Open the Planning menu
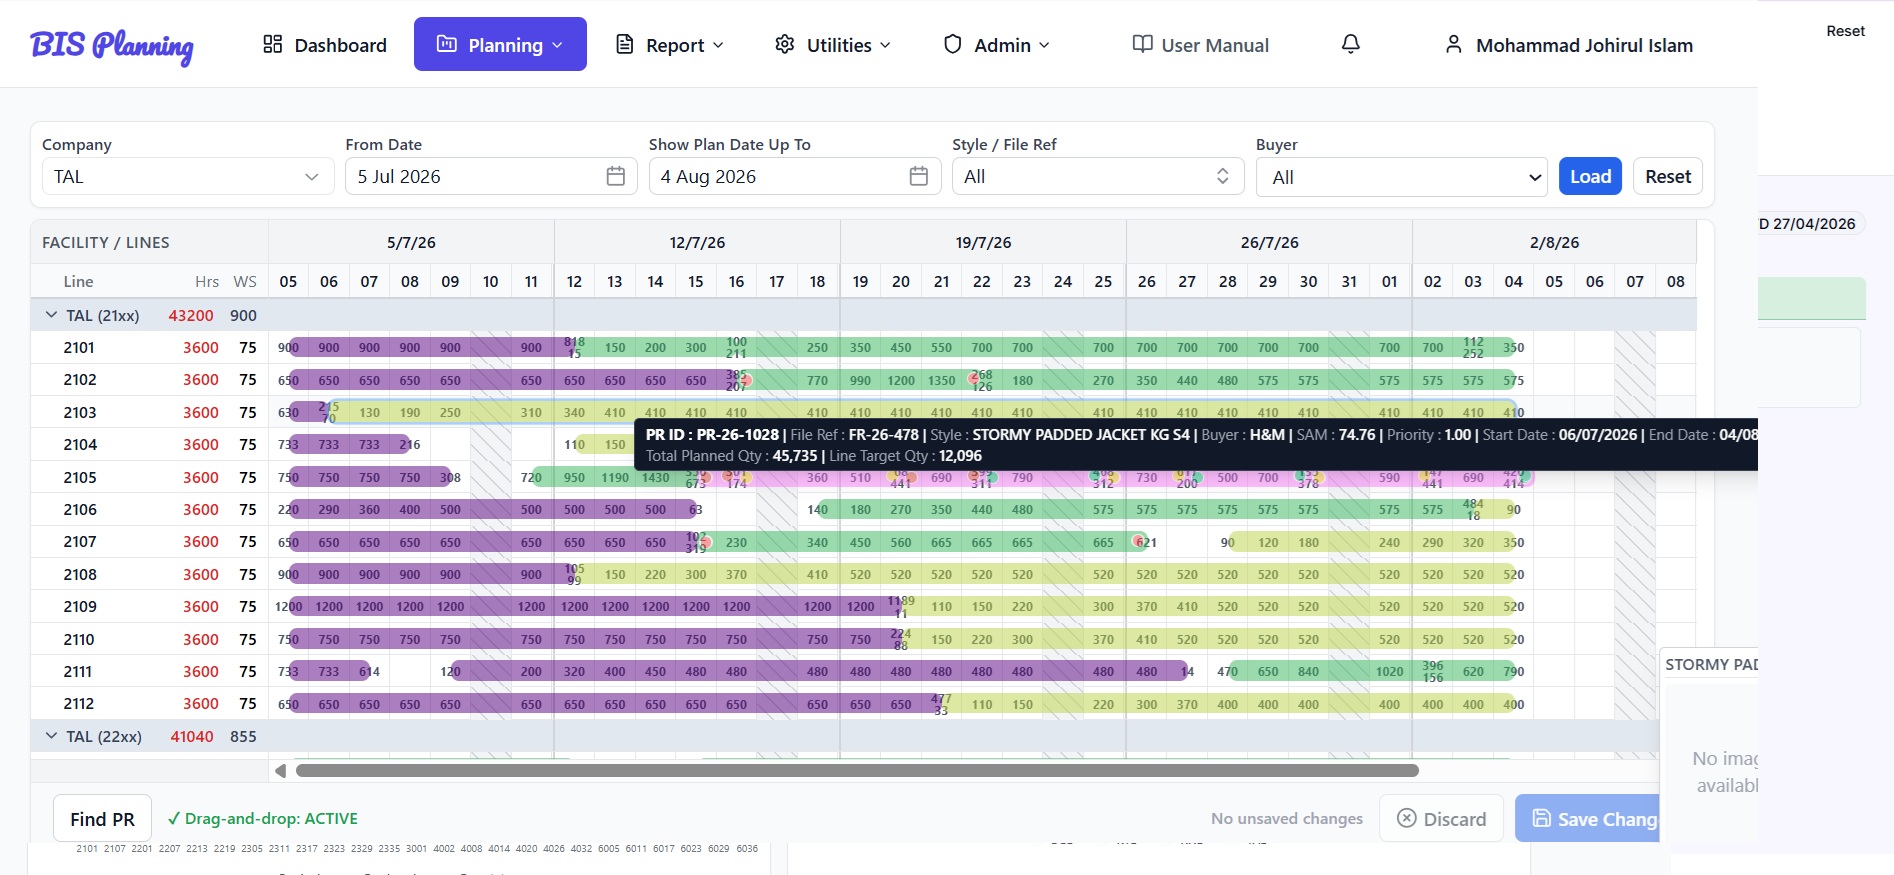Screen dimensions: 1894x875 [500, 44]
